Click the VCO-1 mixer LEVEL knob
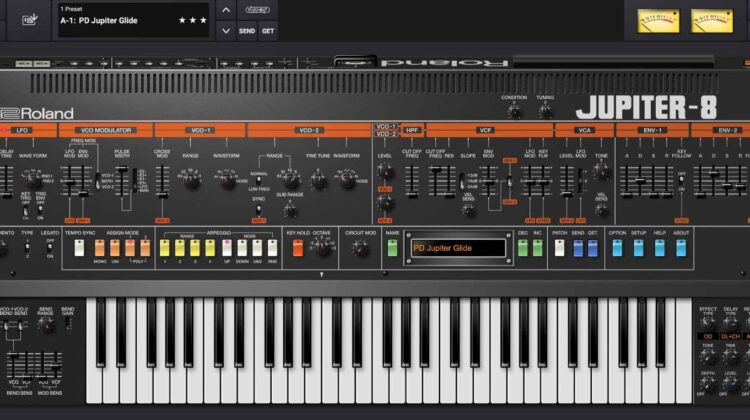750x420 pixels. click(x=385, y=171)
